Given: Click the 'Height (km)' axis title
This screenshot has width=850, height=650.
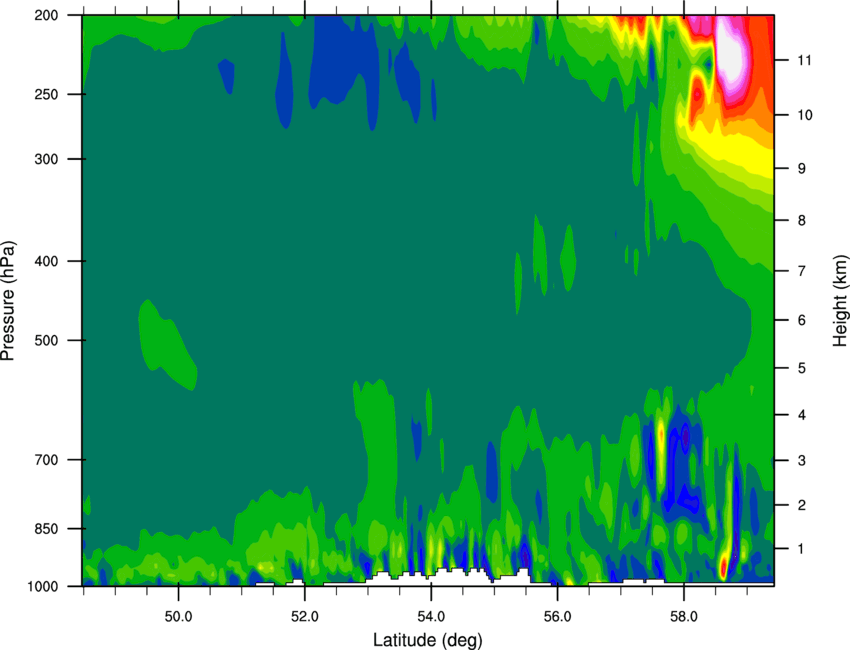Looking at the screenshot, I should click(x=840, y=300).
